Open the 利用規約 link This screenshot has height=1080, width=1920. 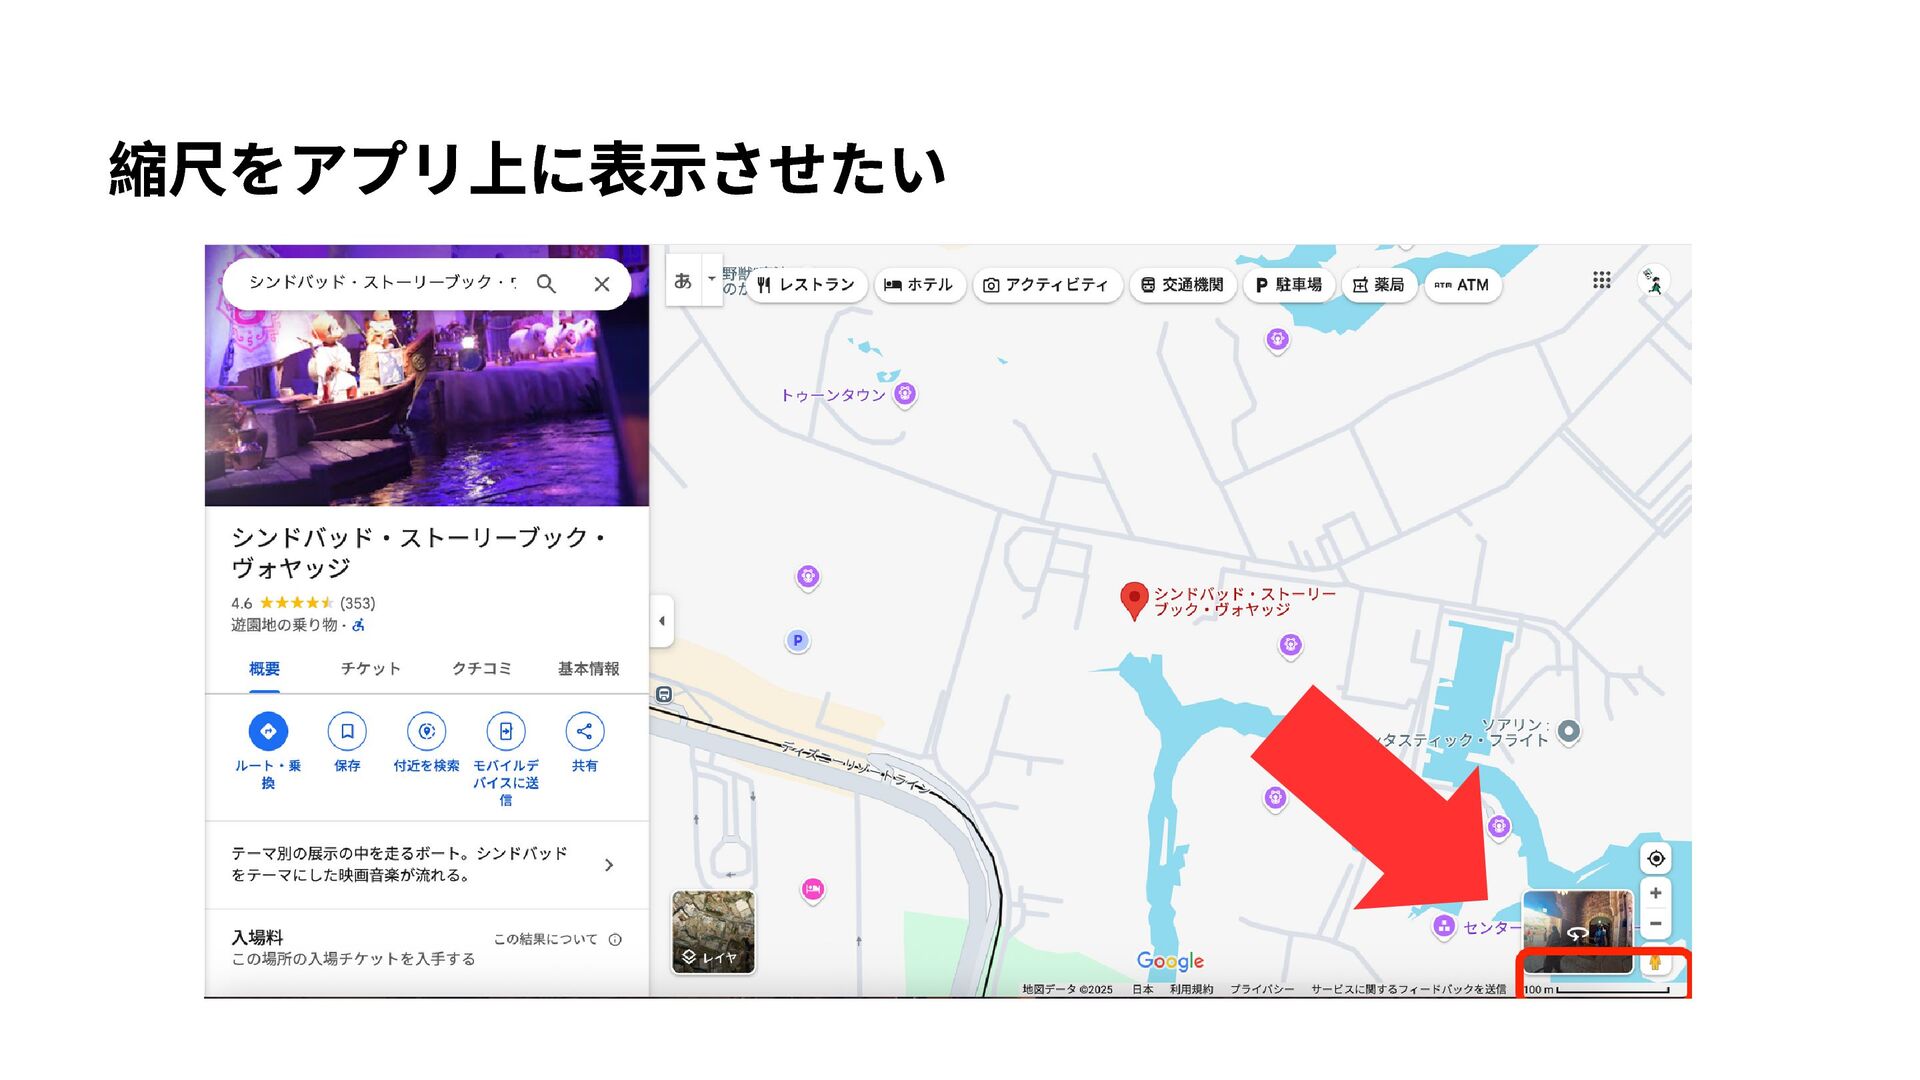coord(1191,990)
